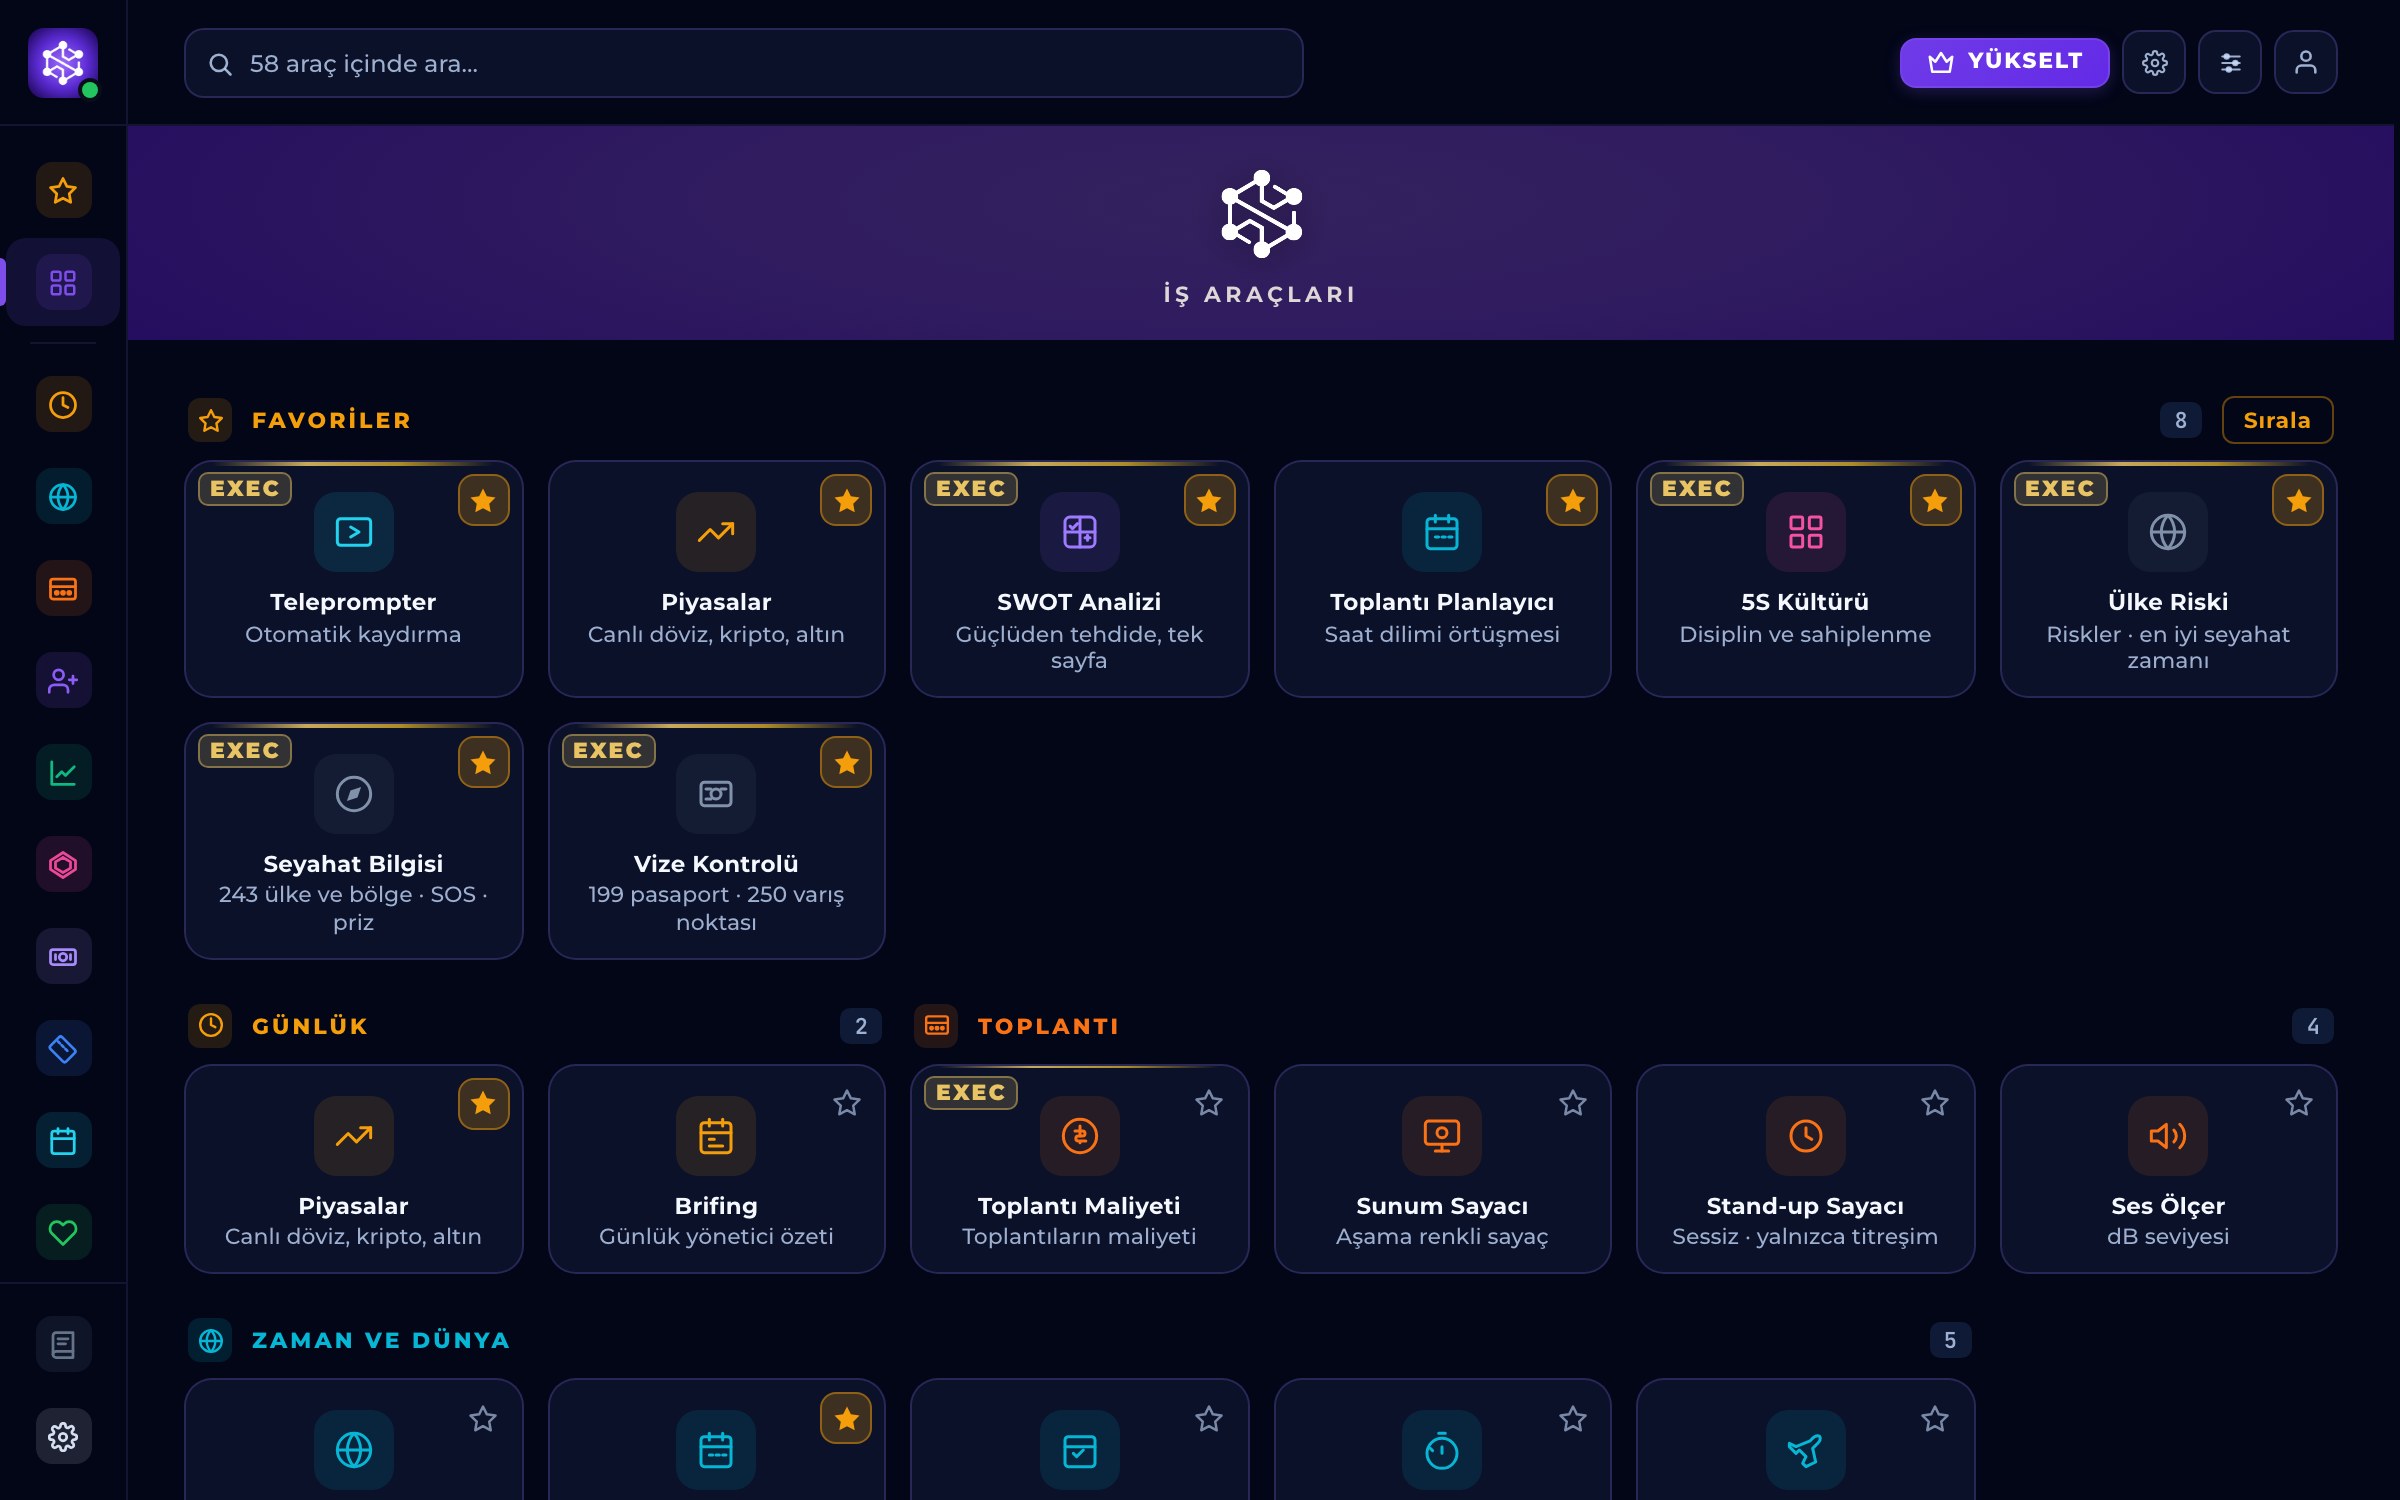
Task: Open the clock daily icon in sidebar
Action: coord(63,405)
